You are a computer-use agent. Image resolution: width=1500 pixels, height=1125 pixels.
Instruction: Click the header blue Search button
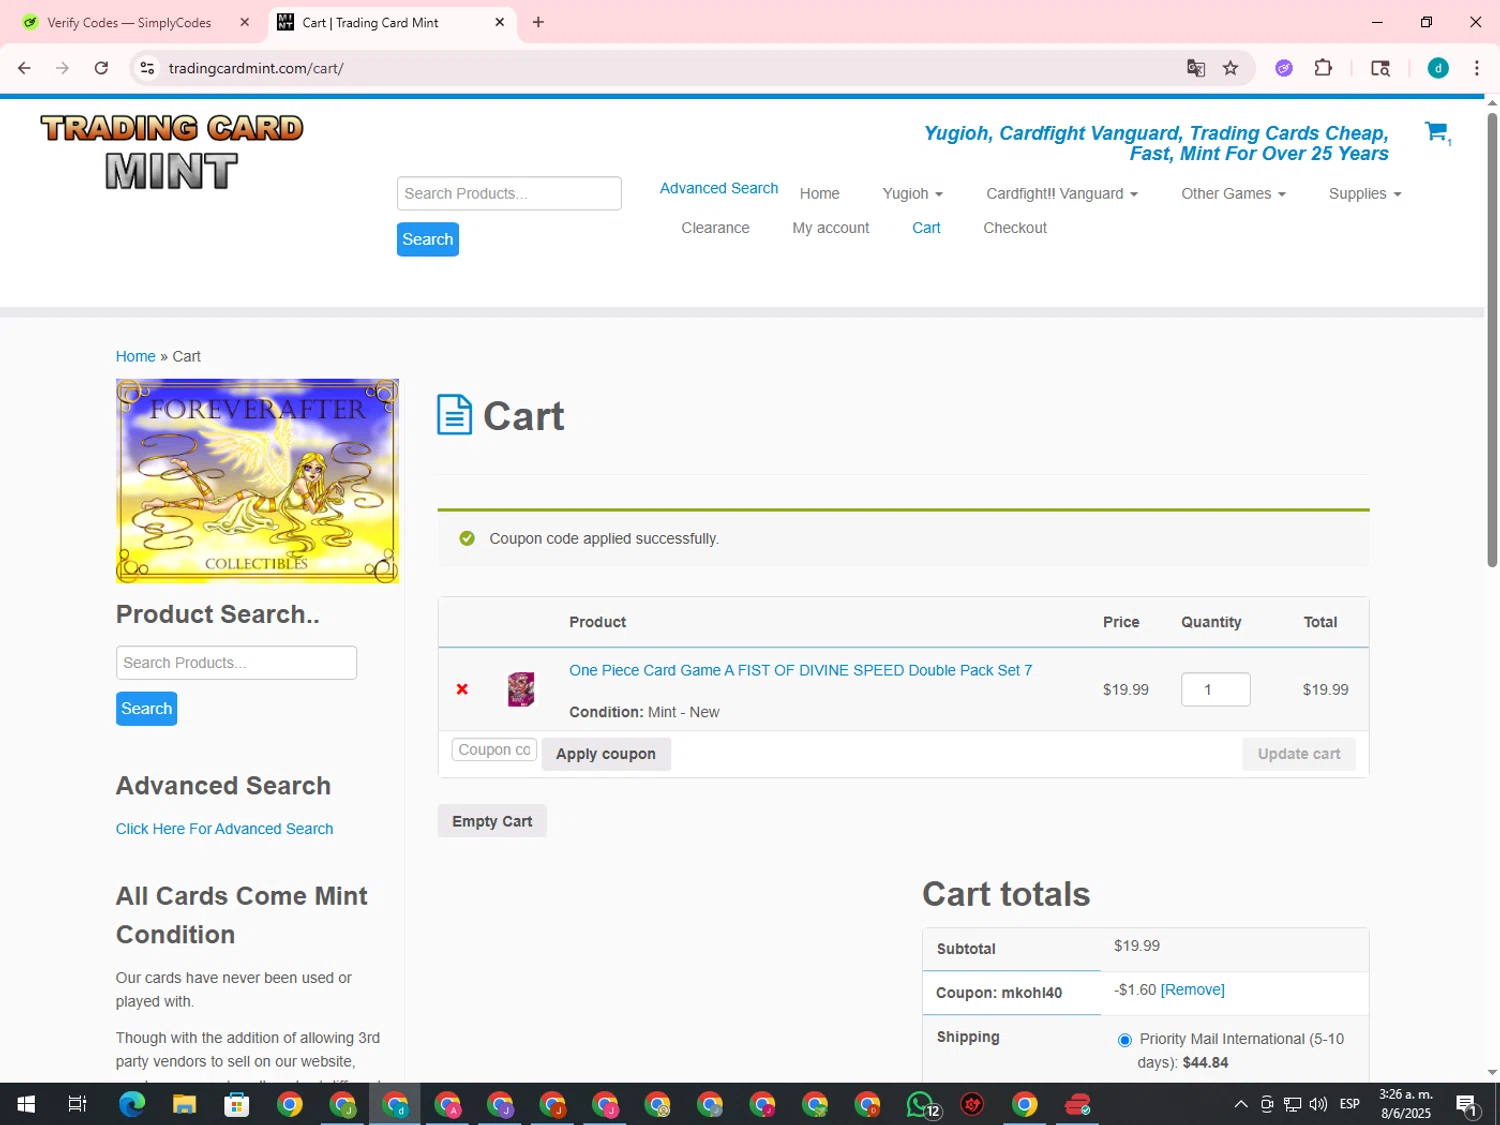[x=427, y=239]
